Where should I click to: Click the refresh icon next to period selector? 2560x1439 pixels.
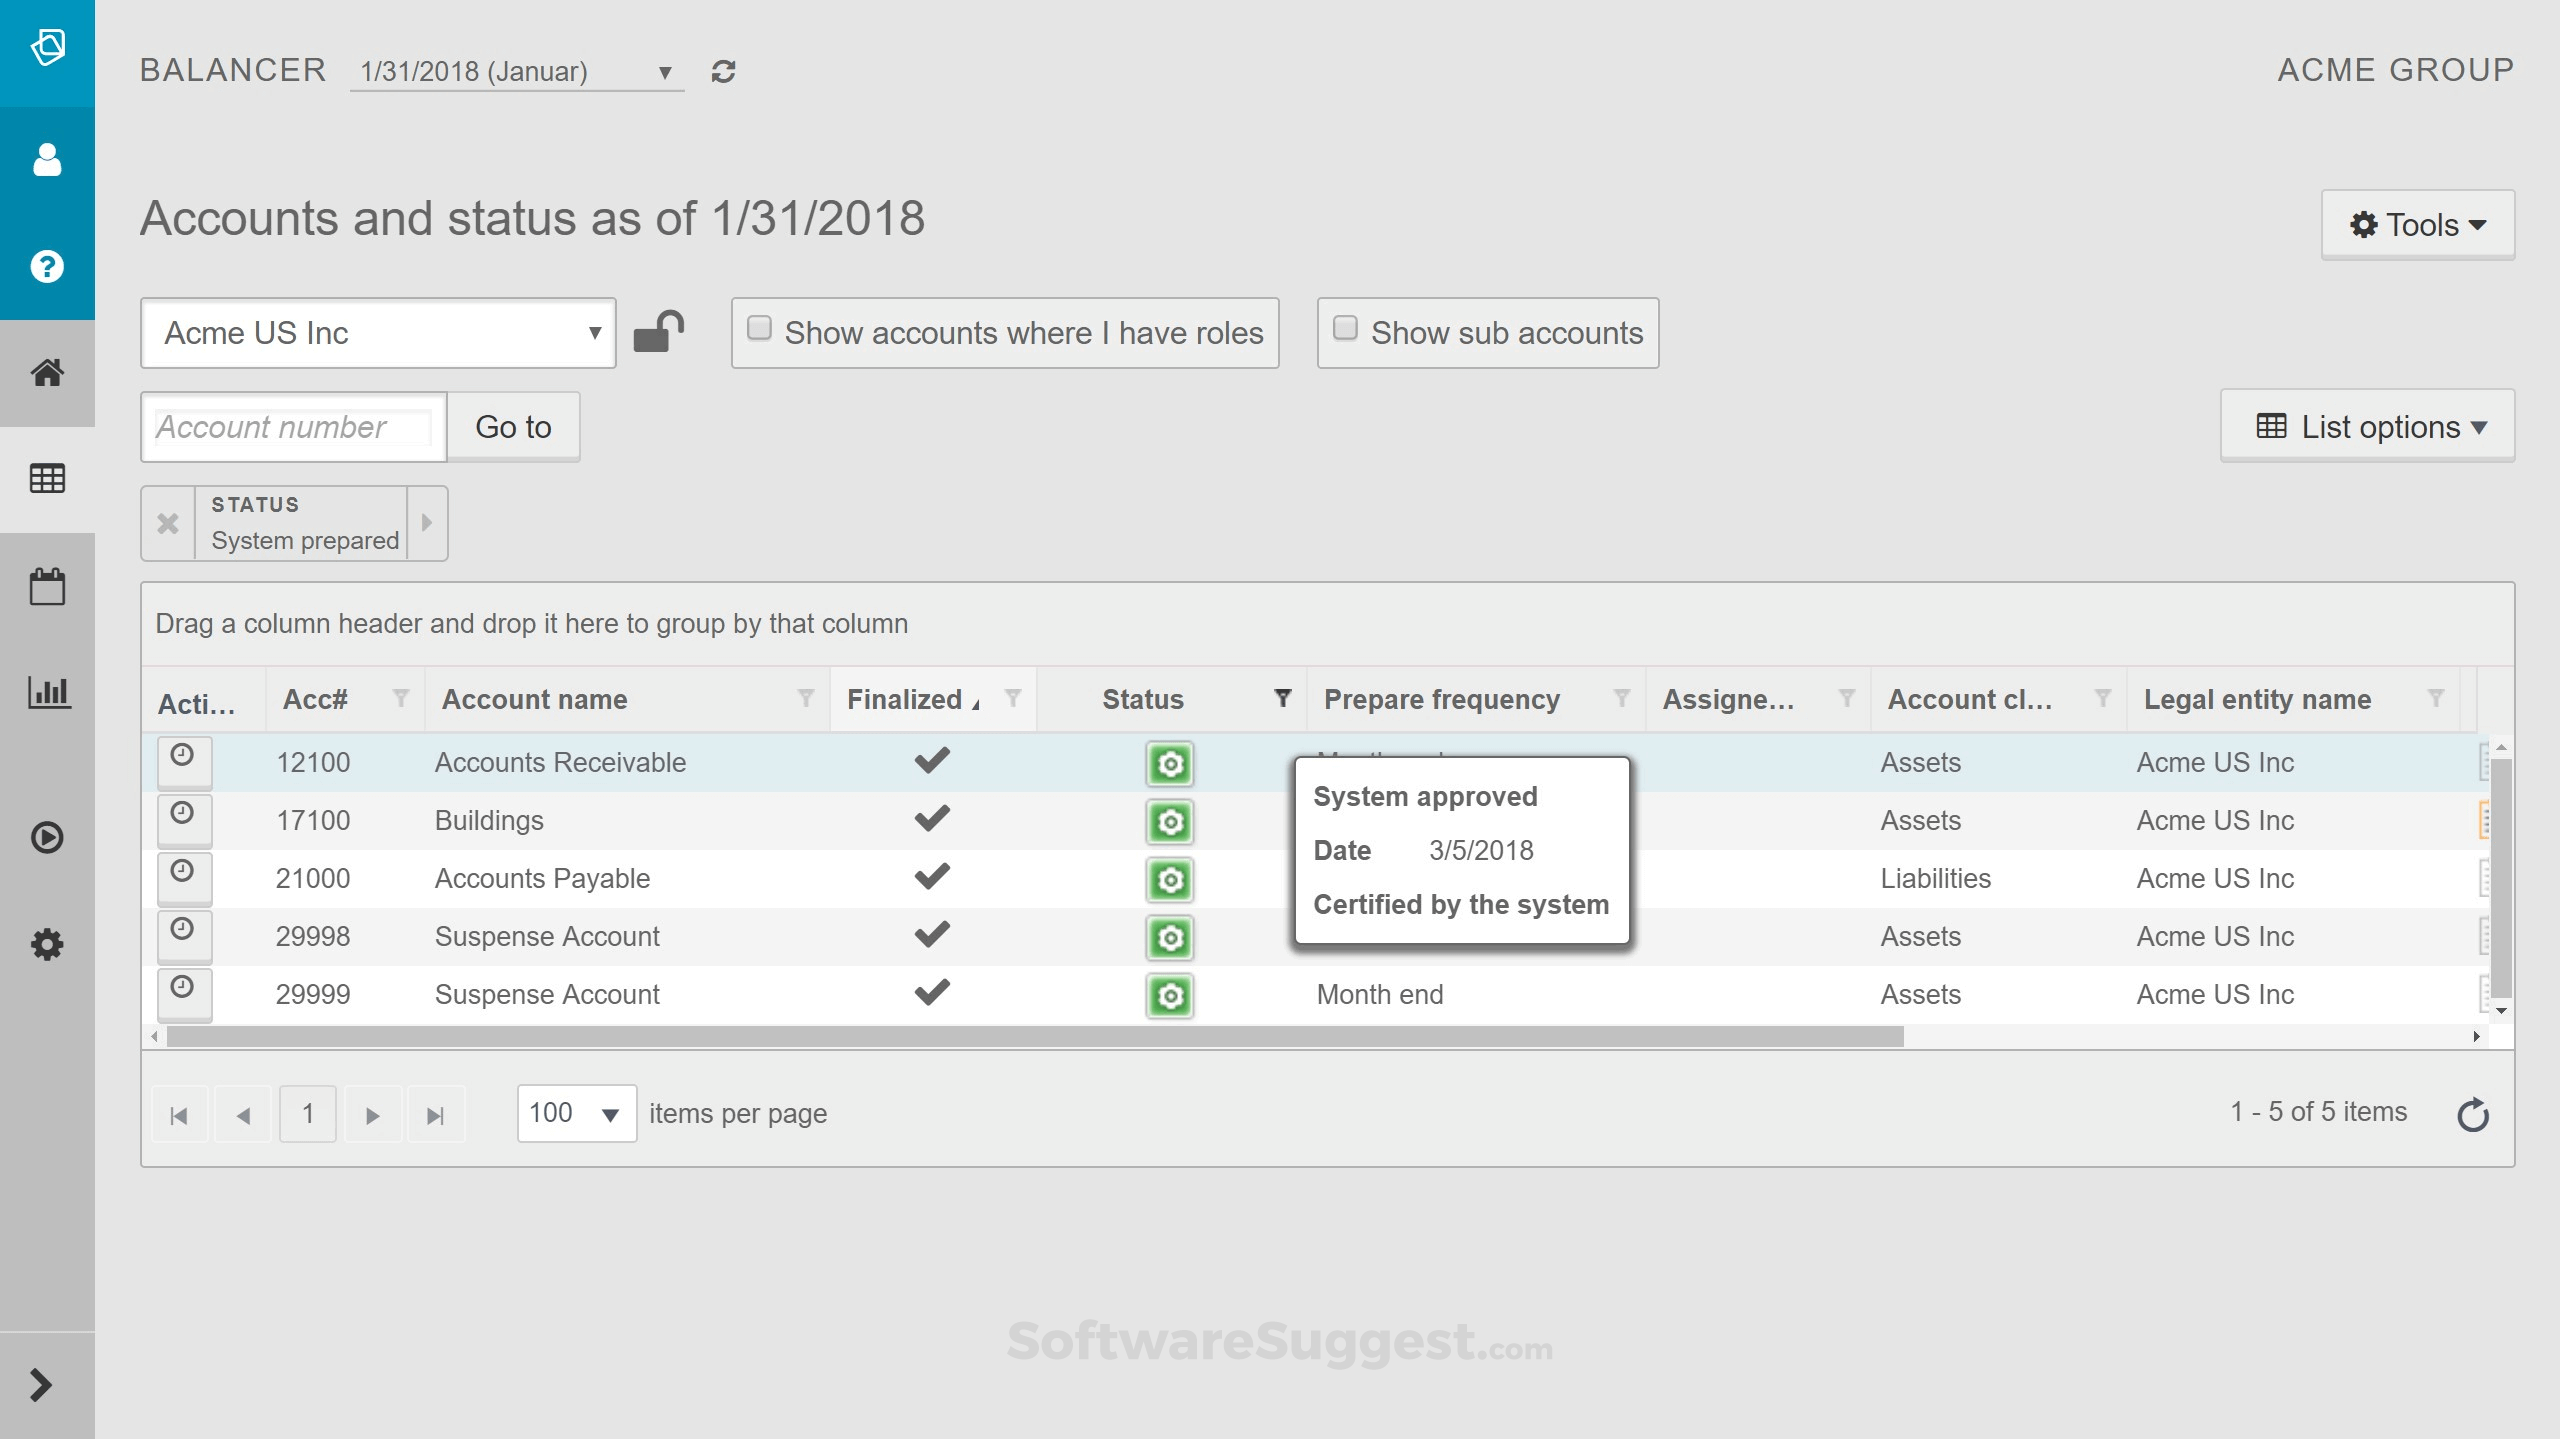click(x=723, y=71)
